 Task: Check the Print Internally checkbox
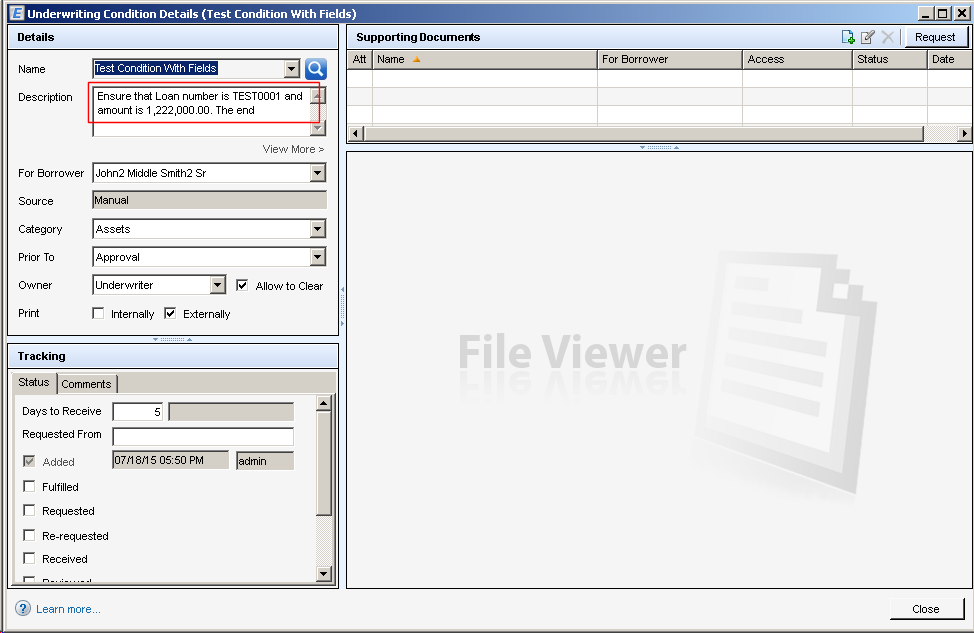pos(98,313)
